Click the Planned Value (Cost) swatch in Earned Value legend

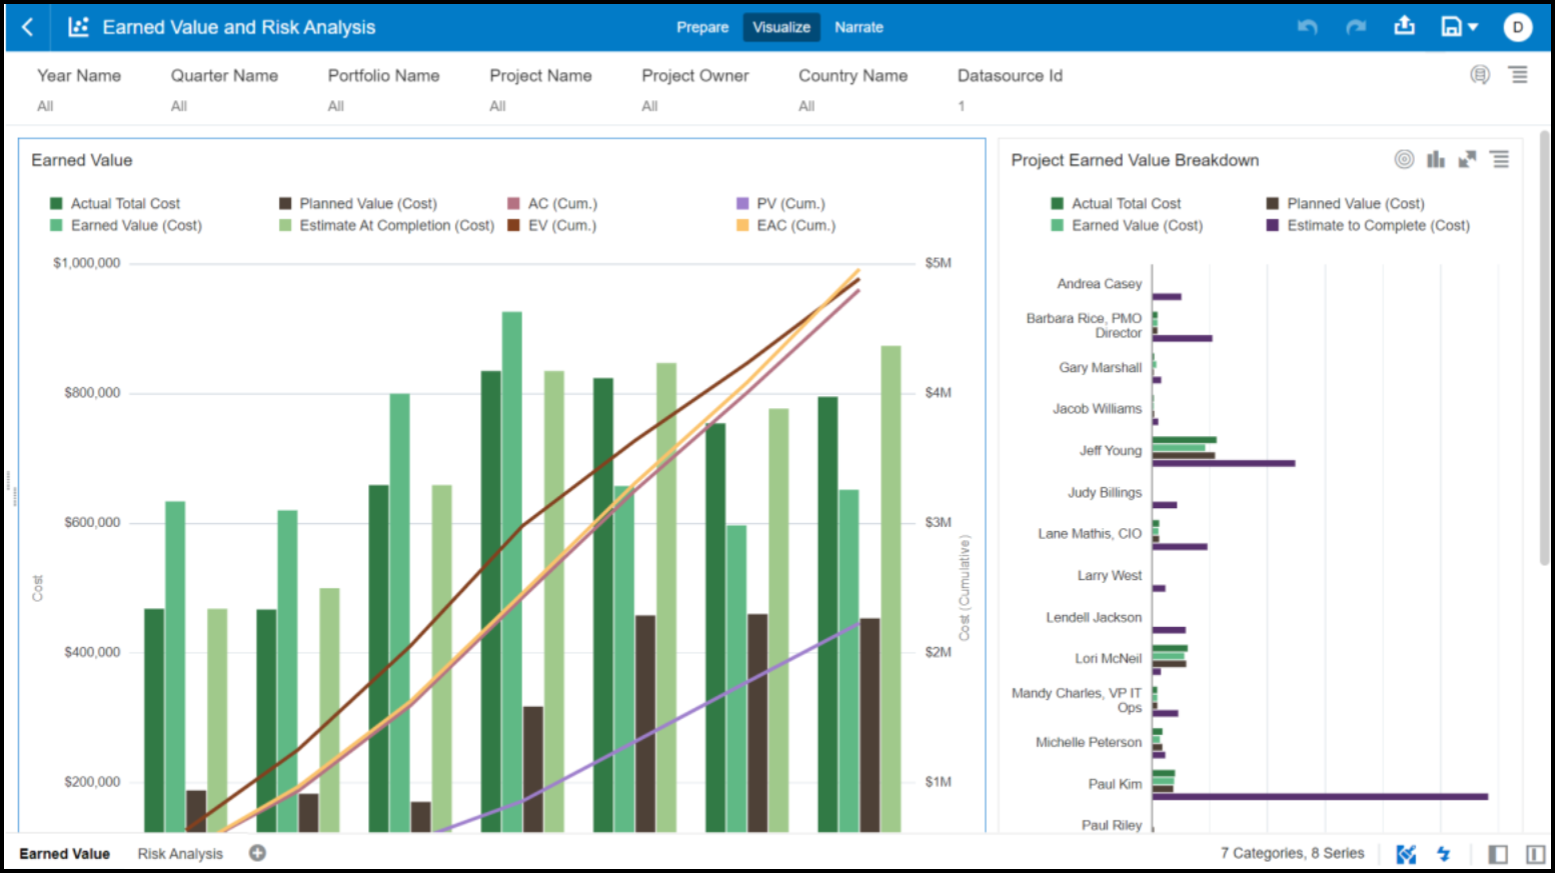(285, 203)
